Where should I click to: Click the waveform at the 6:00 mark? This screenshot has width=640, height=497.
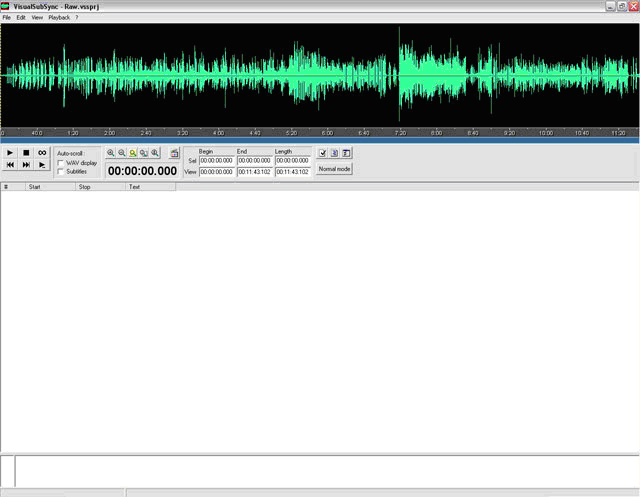[x=327, y=75]
